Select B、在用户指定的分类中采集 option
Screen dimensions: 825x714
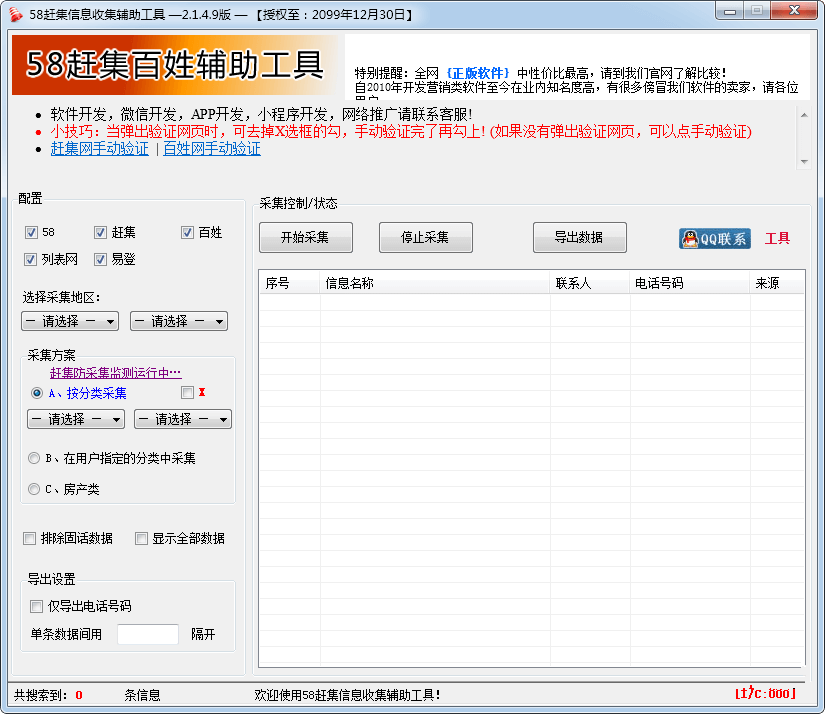click(34, 458)
